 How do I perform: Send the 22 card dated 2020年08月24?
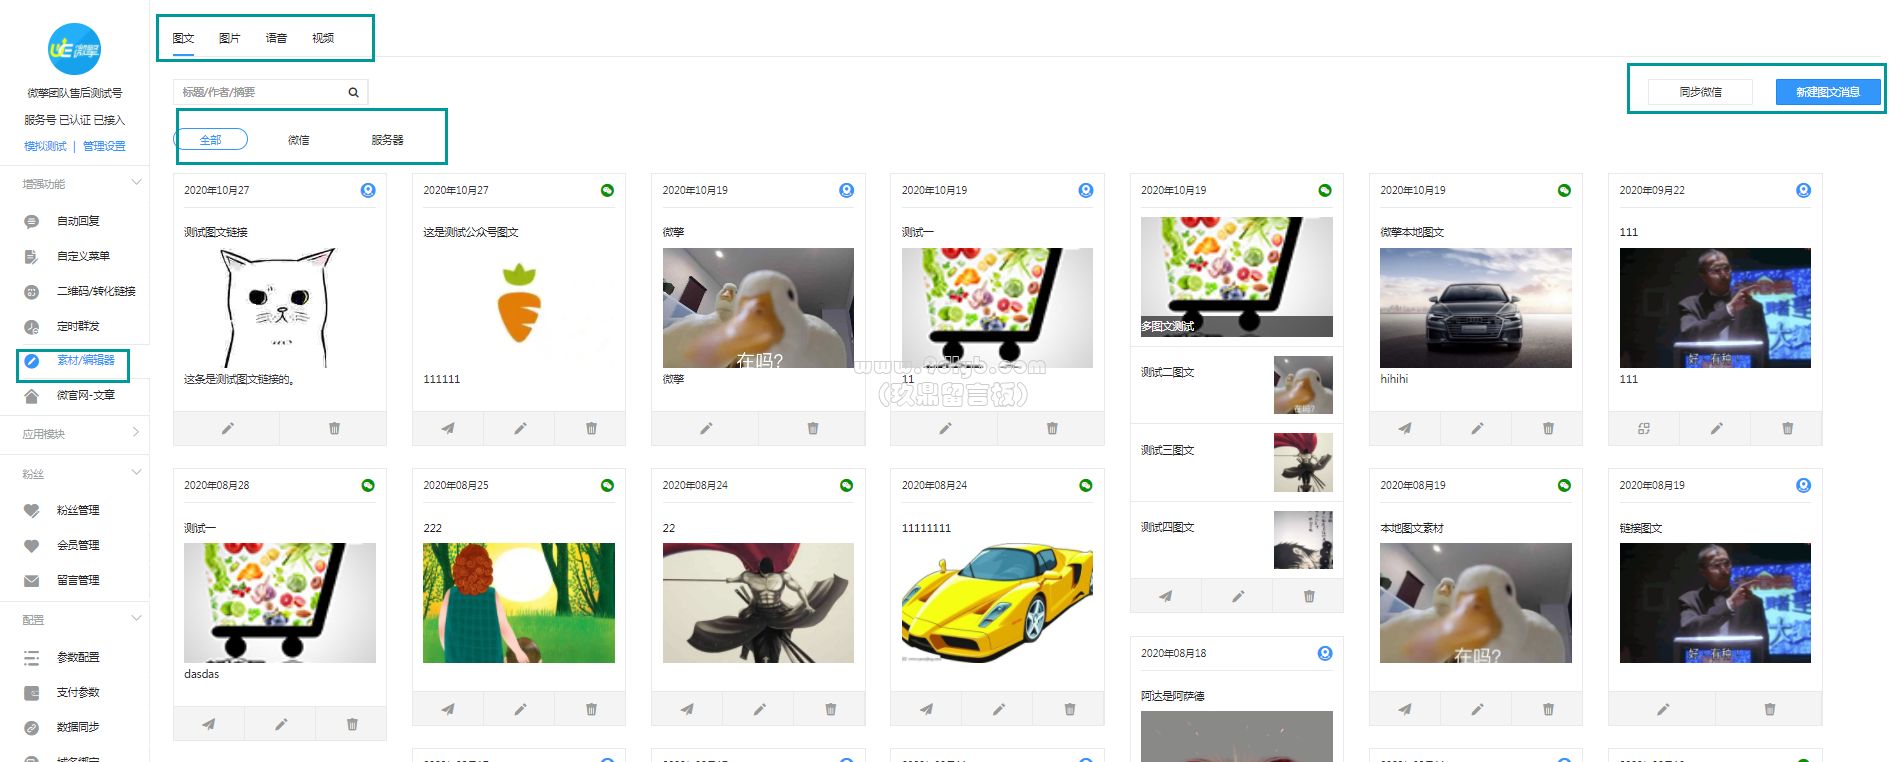[x=687, y=710]
